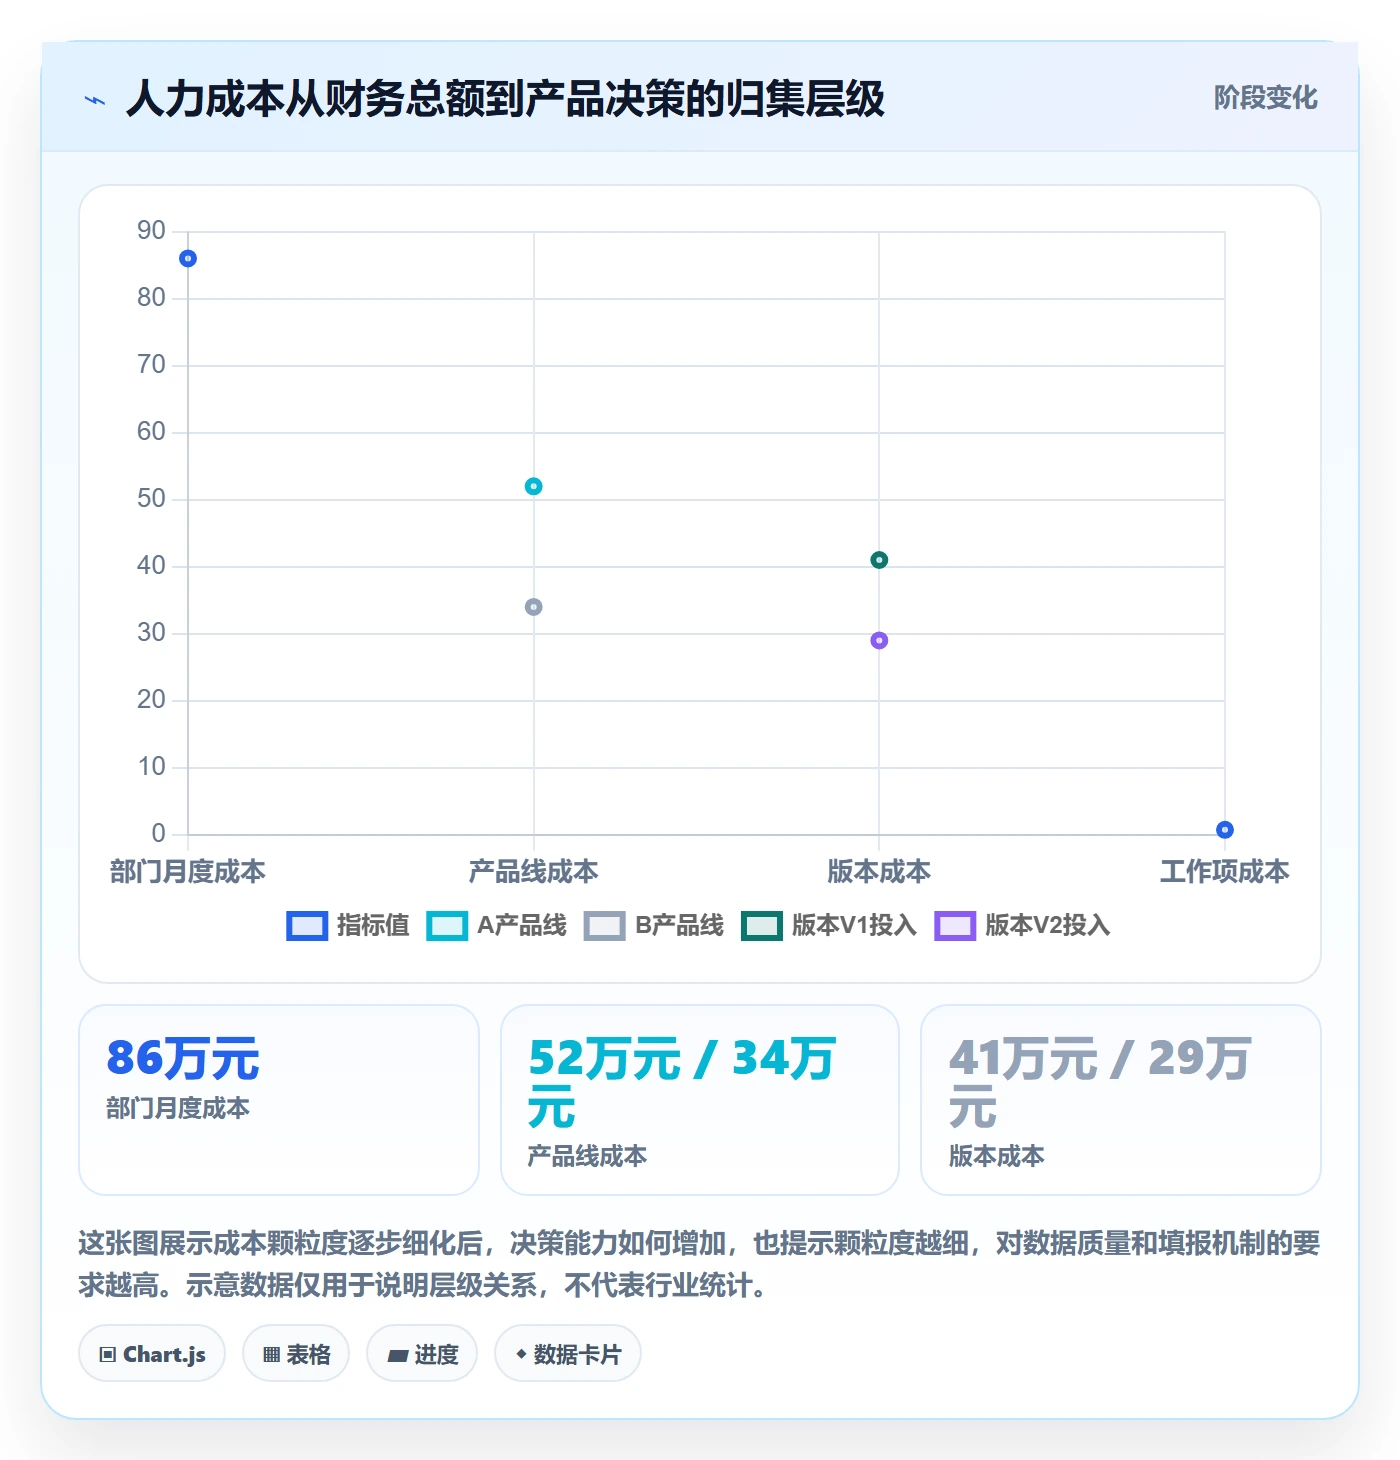Select the teal A产品线 data point at 52
1400x1460 pixels.
(x=534, y=487)
